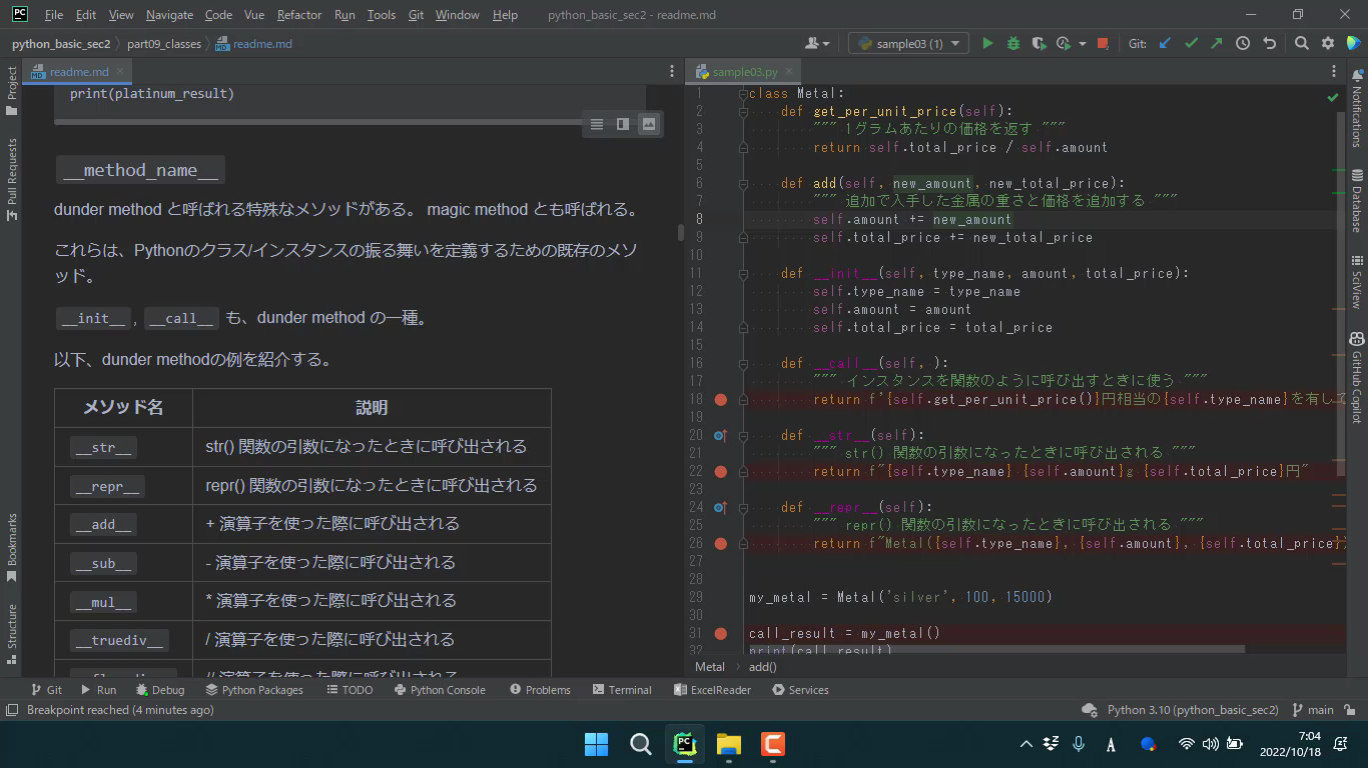Open the Refactor menu
The height and width of the screenshot is (768, 1368).
pos(299,15)
